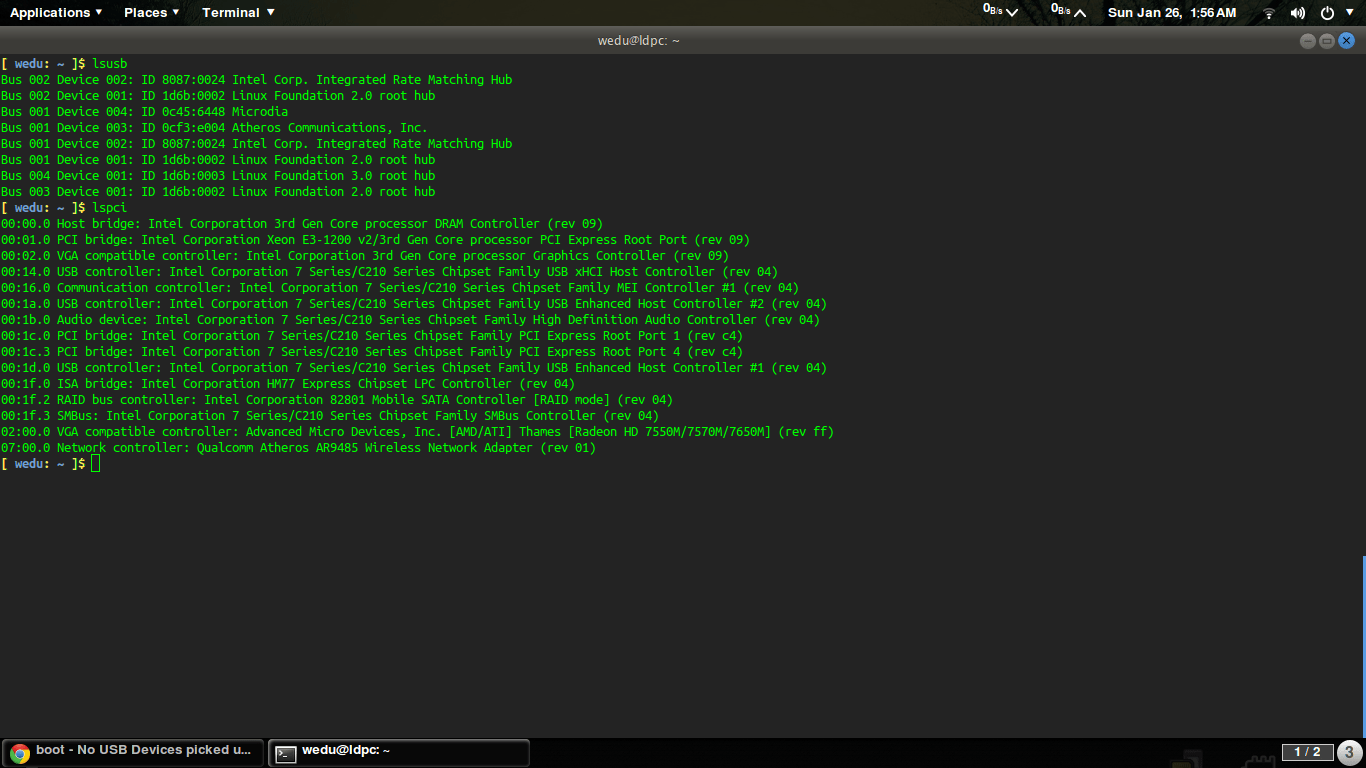Maximize the wedu@ldpc terminal window
This screenshot has height=768, width=1366.
(x=1327, y=41)
